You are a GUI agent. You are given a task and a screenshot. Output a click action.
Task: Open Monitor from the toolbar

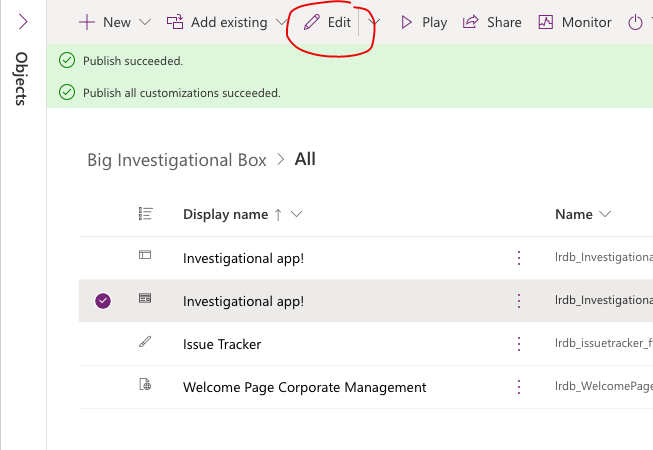coord(575,22)
